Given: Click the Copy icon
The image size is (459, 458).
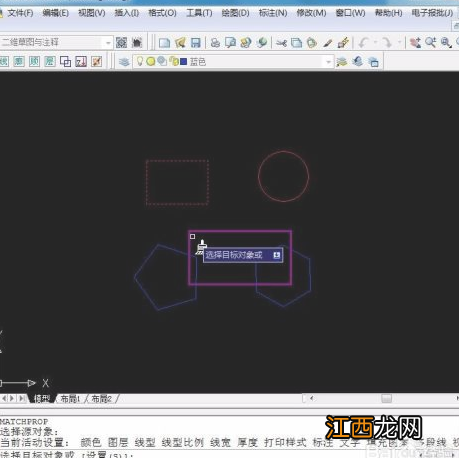Looking at the screenshot, I should pyautogui.click(x=296, y=43).
